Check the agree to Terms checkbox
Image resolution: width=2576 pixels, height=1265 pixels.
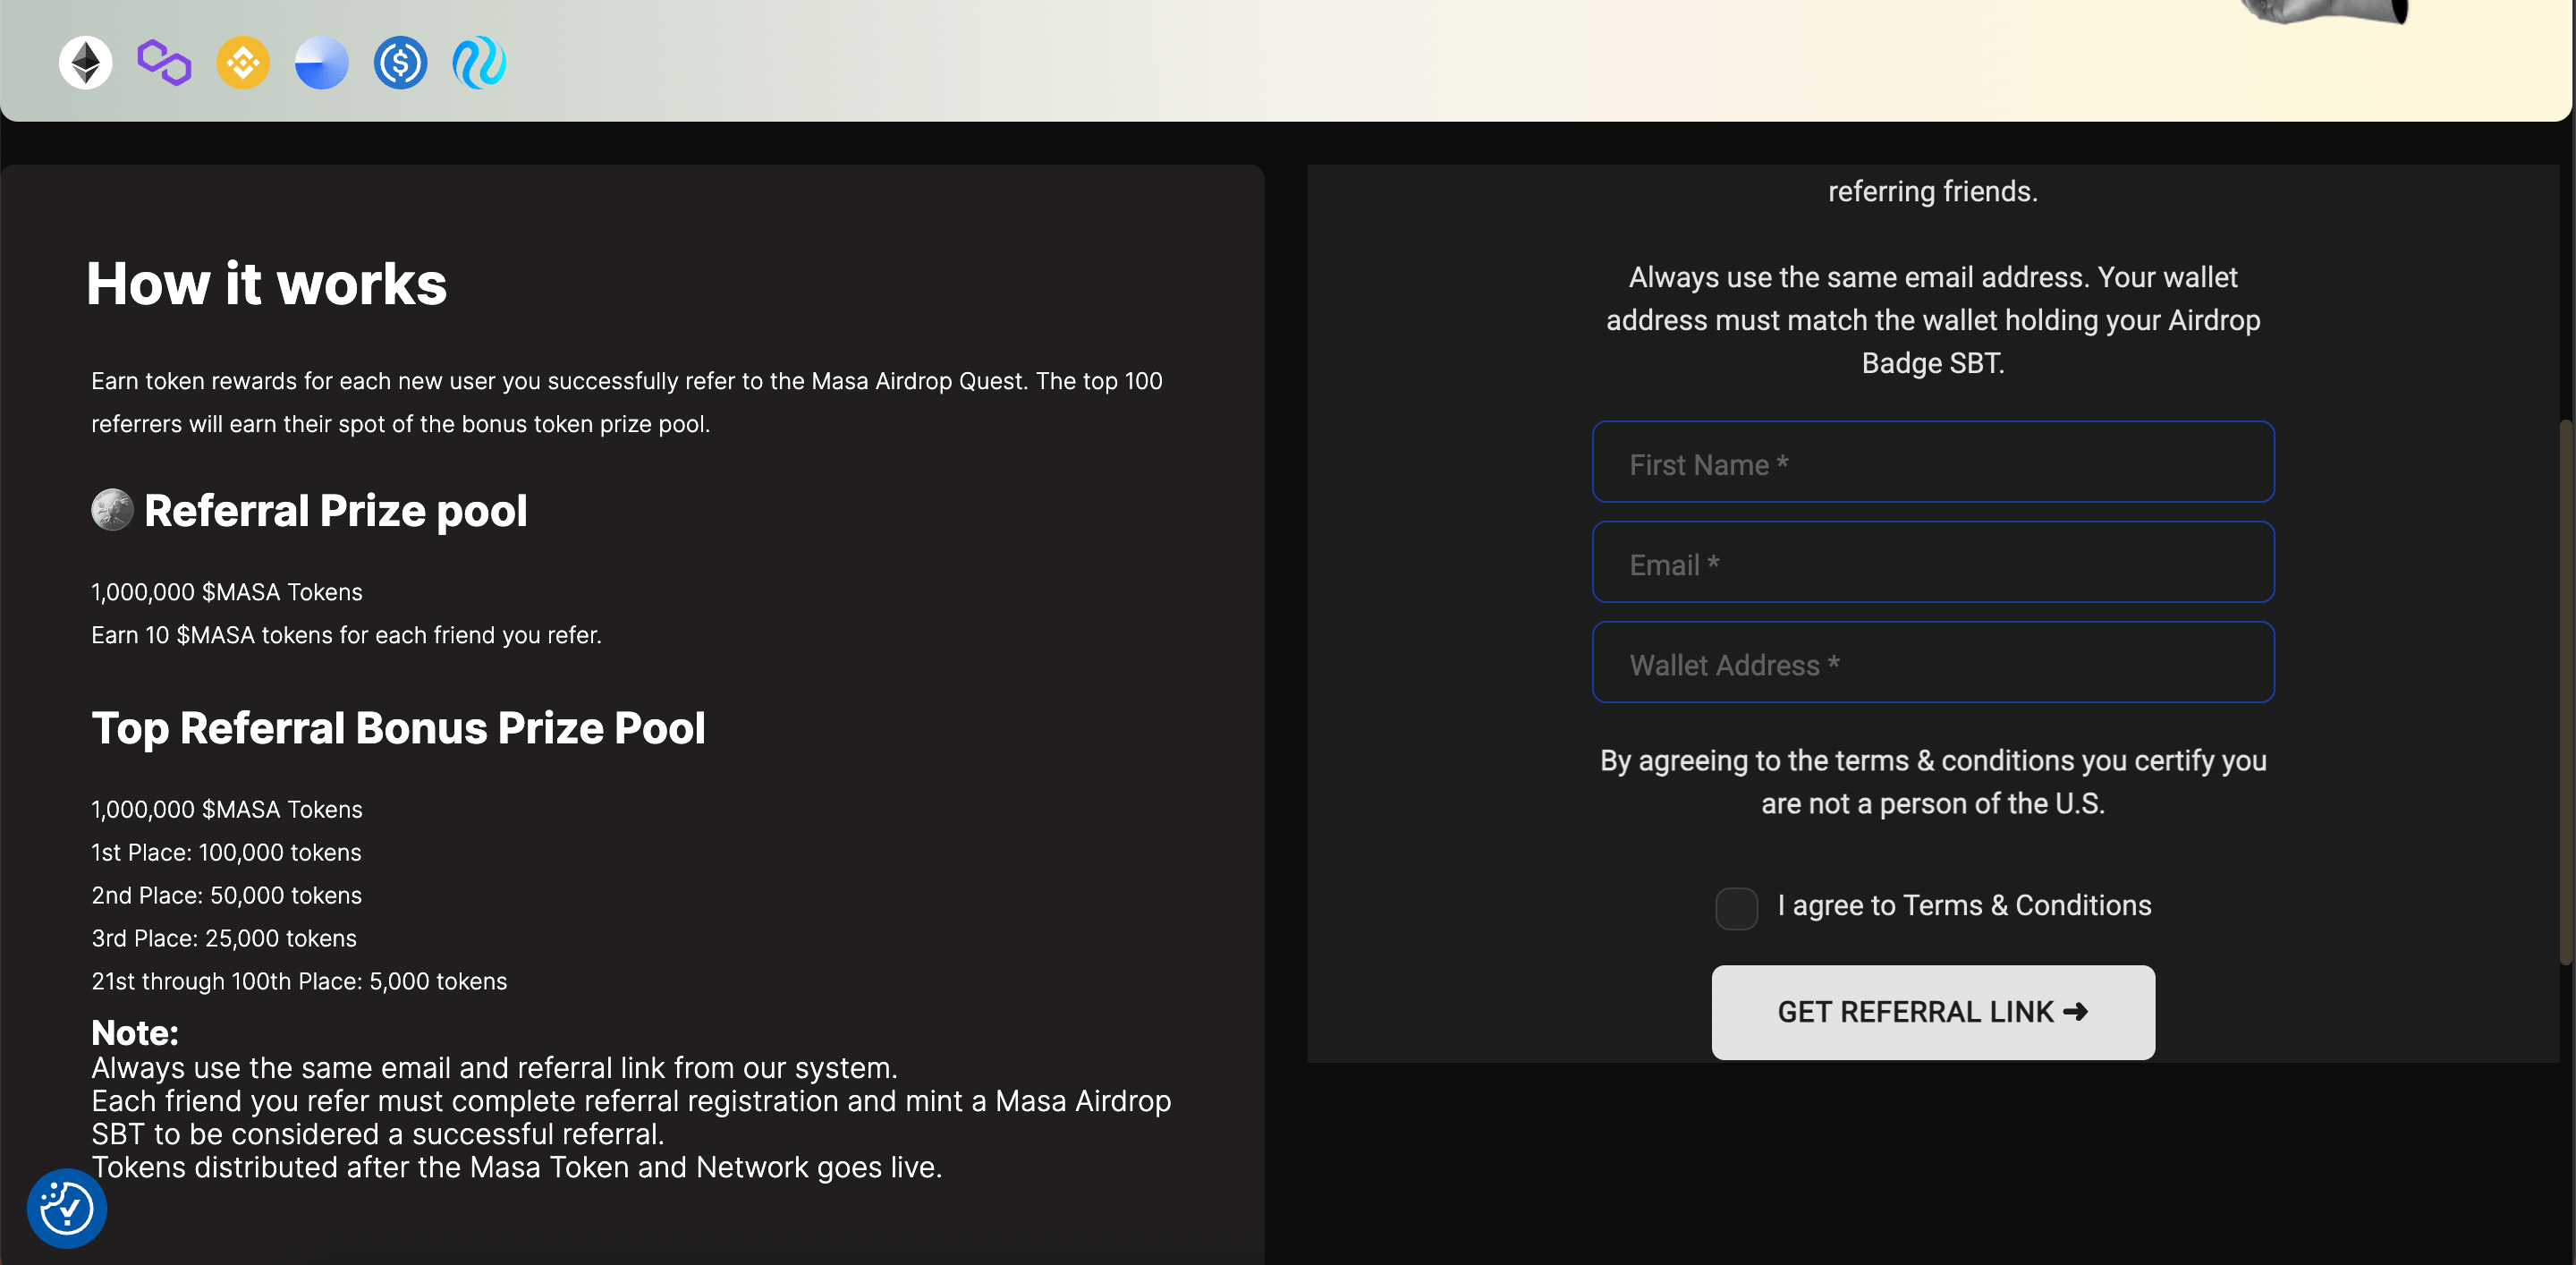coord(1736,908)
